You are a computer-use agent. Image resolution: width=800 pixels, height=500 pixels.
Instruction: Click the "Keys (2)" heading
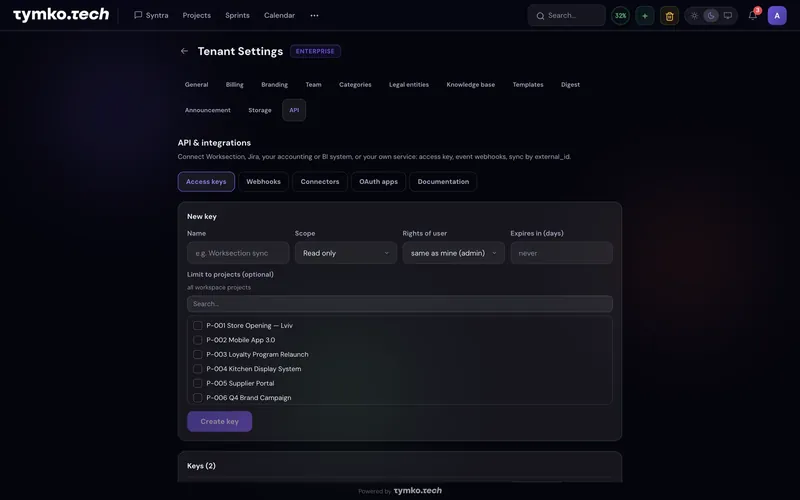(201, 466)
